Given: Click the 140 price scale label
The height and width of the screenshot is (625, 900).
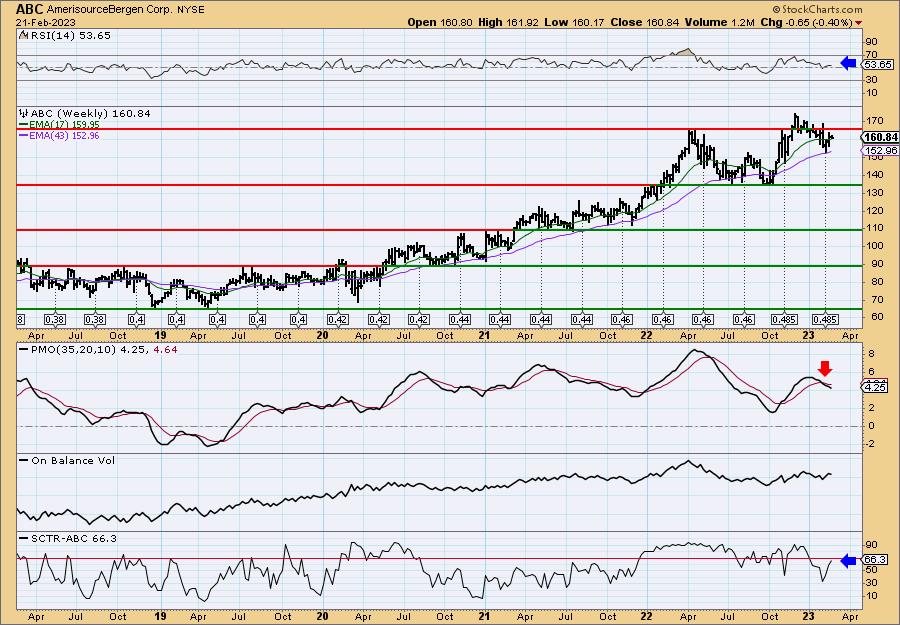Looking at the screenshot, I should pyautogui.click(x=874, y=175).
